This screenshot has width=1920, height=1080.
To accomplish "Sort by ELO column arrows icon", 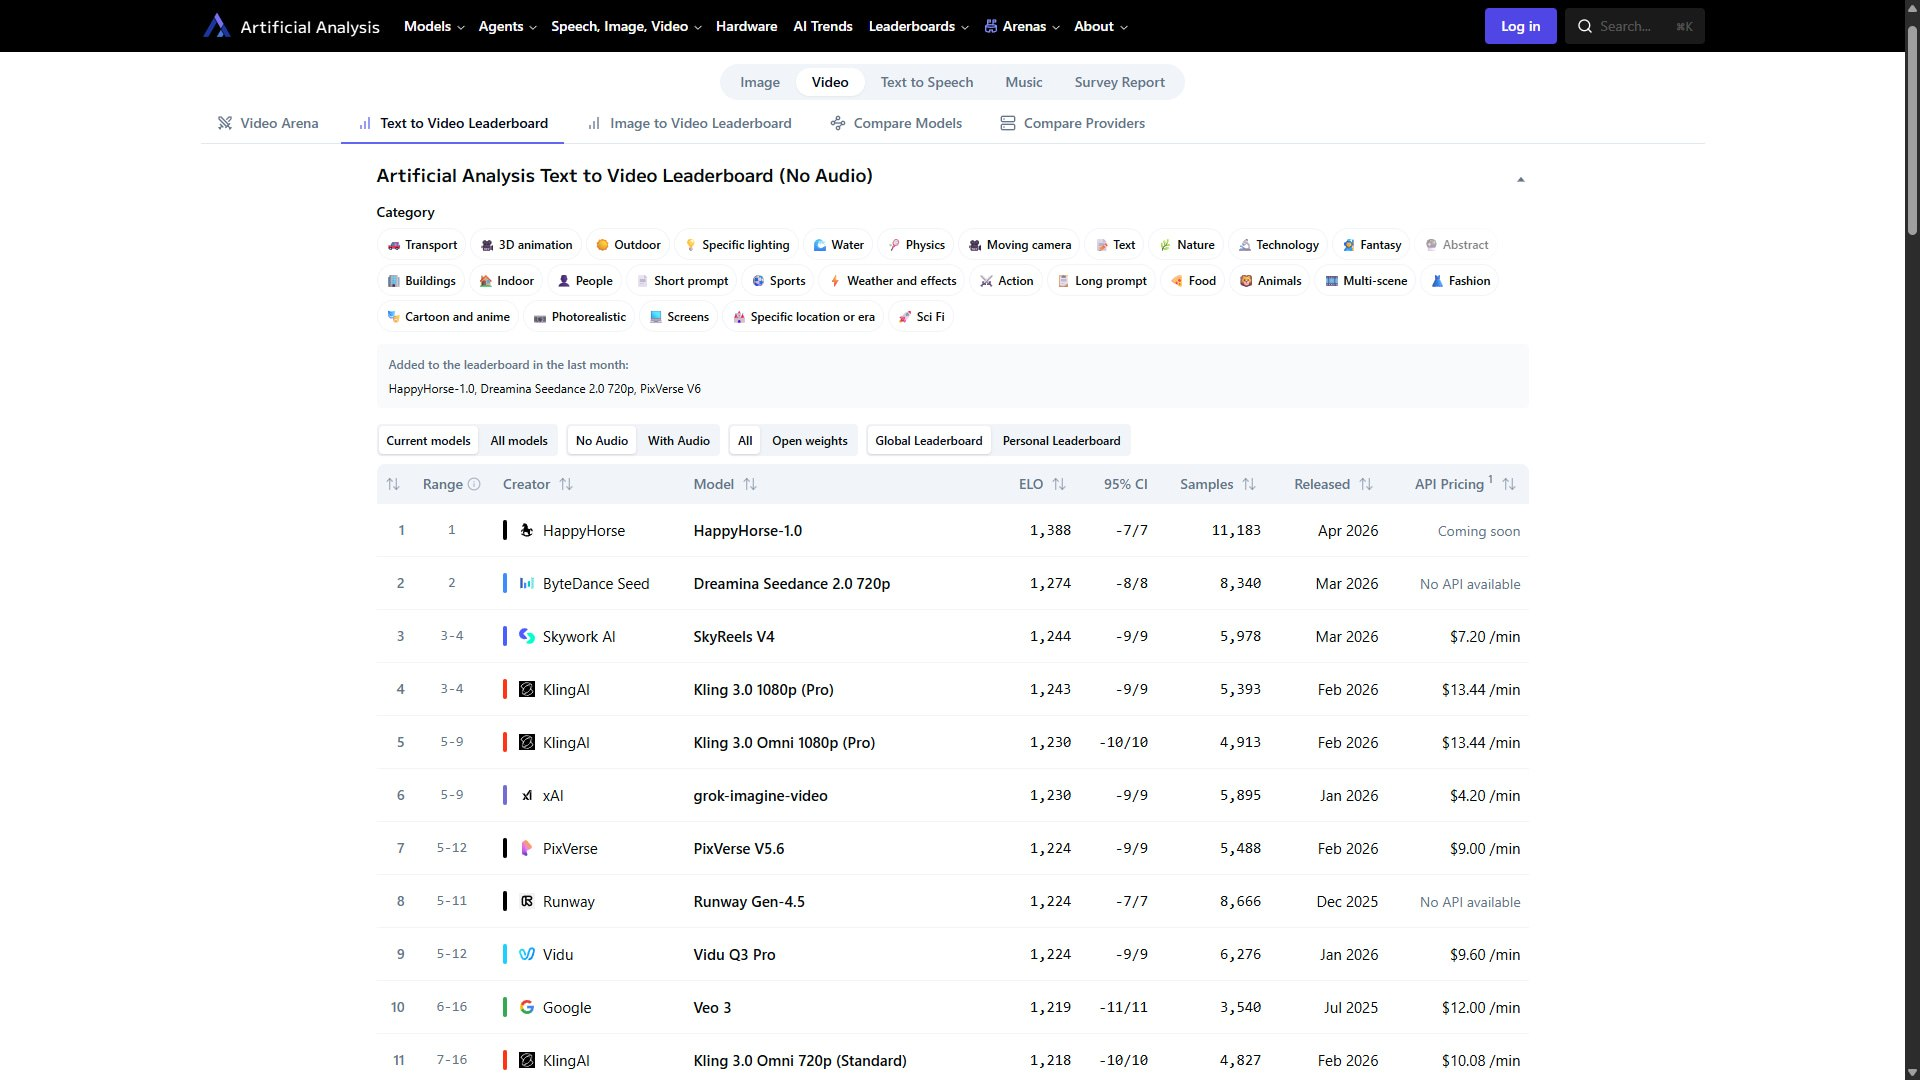I will coord(1059,484).
